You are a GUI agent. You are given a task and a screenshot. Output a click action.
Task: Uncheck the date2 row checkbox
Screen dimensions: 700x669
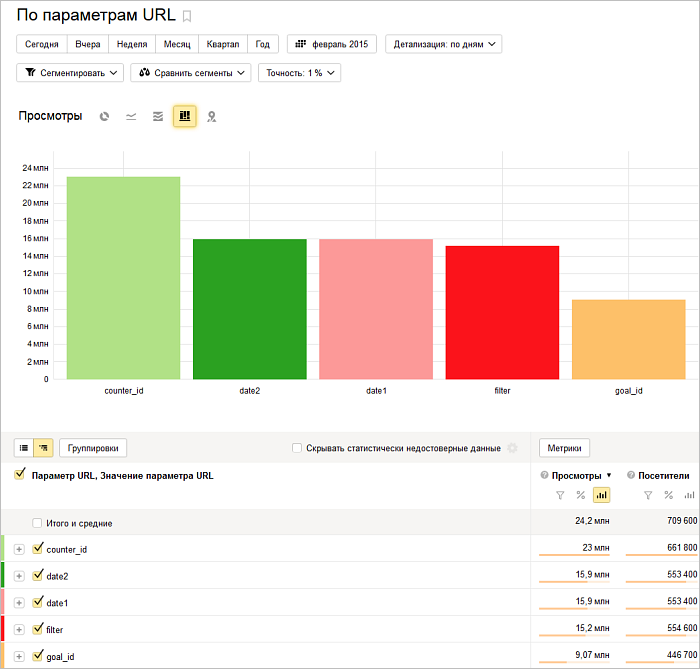(38, 575)
